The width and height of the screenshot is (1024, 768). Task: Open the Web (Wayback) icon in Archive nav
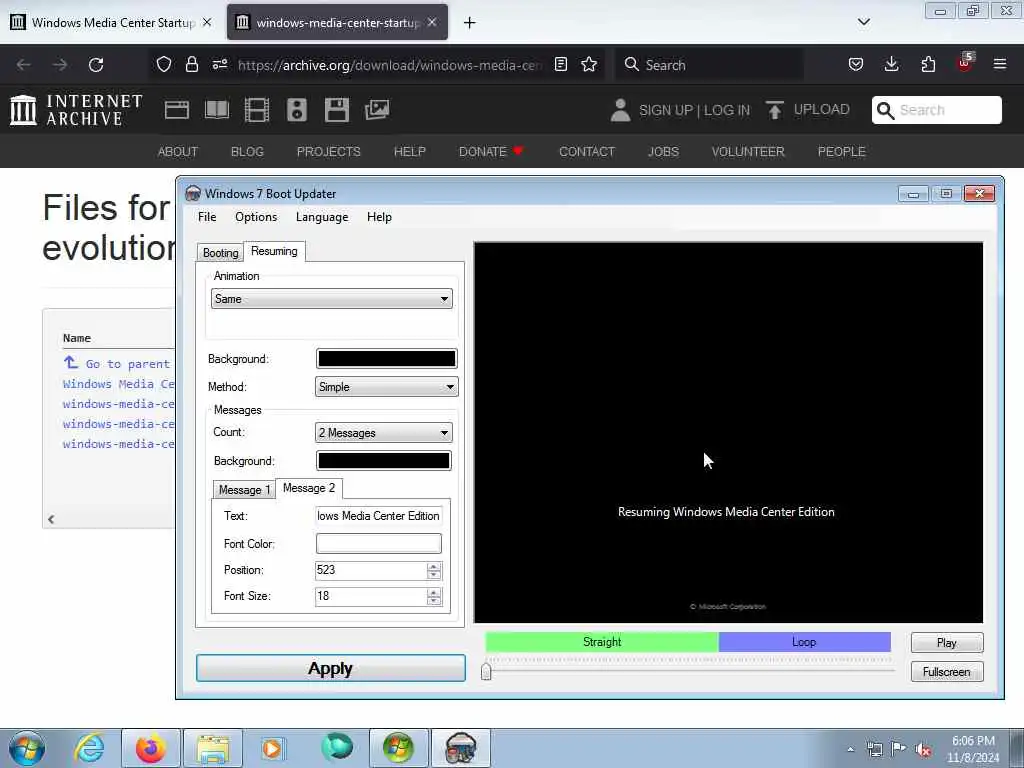coord(176,110)
